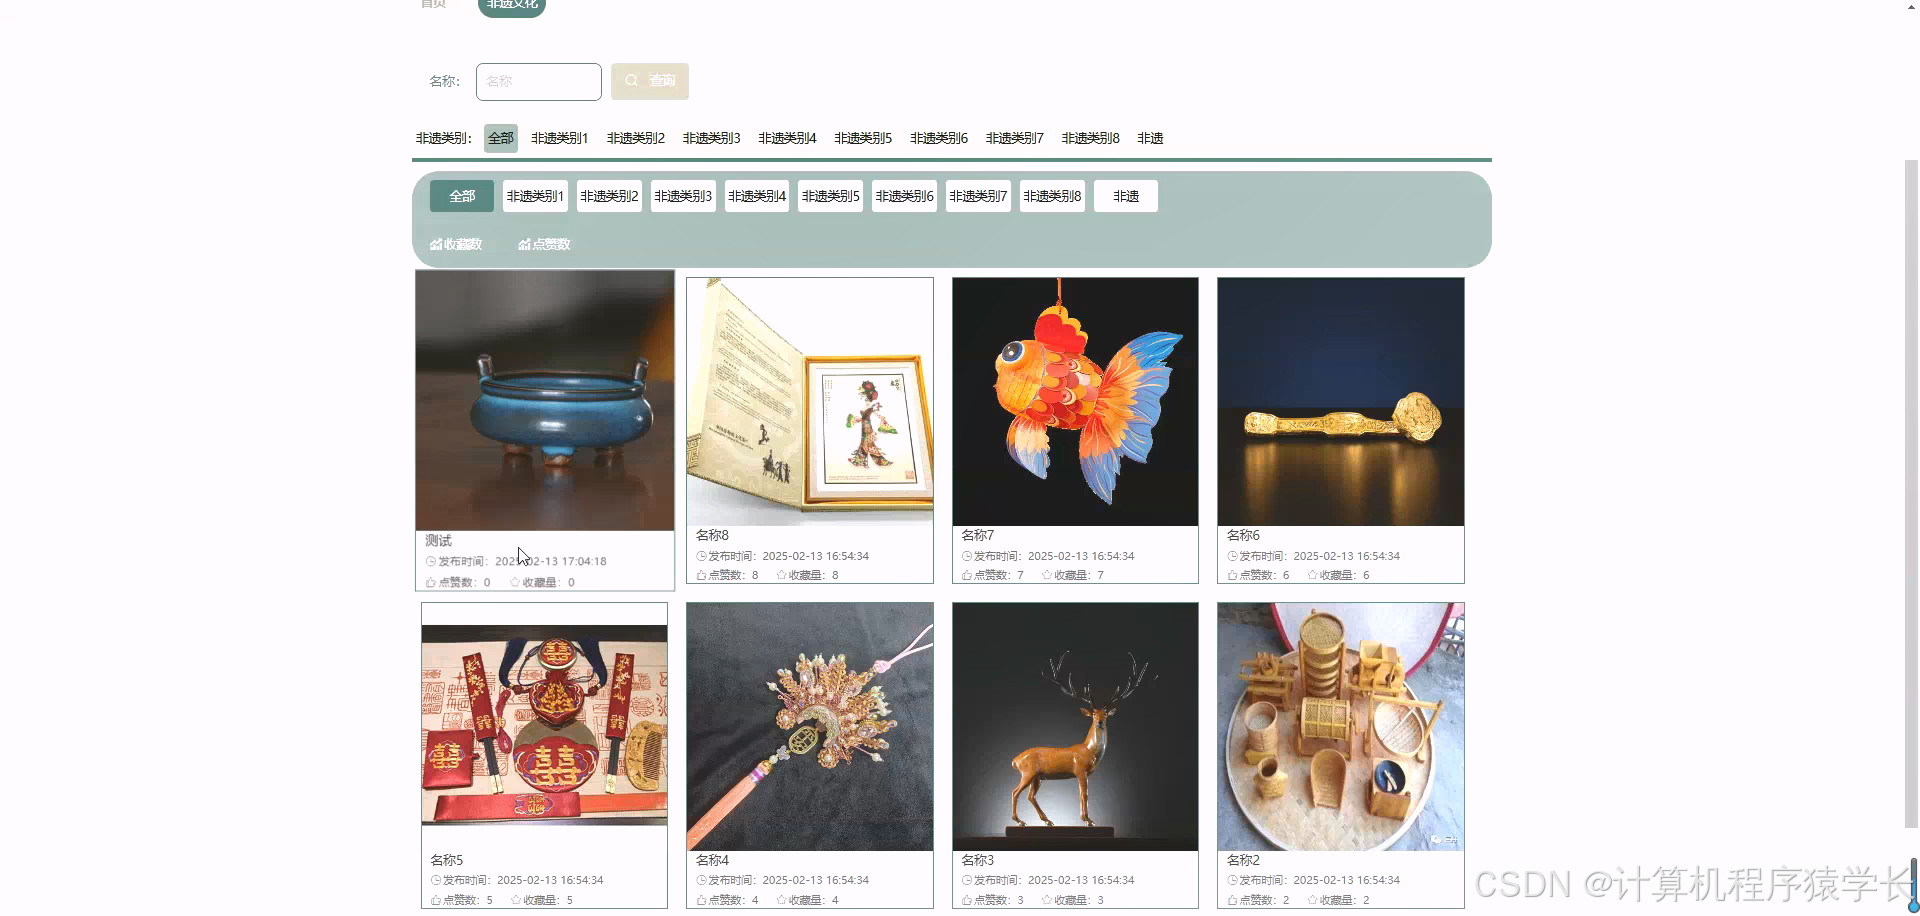Viewport: 1920px width, 916px height.
Task: Sort by 点赞数 chart icon
Action: coord(524,244)
